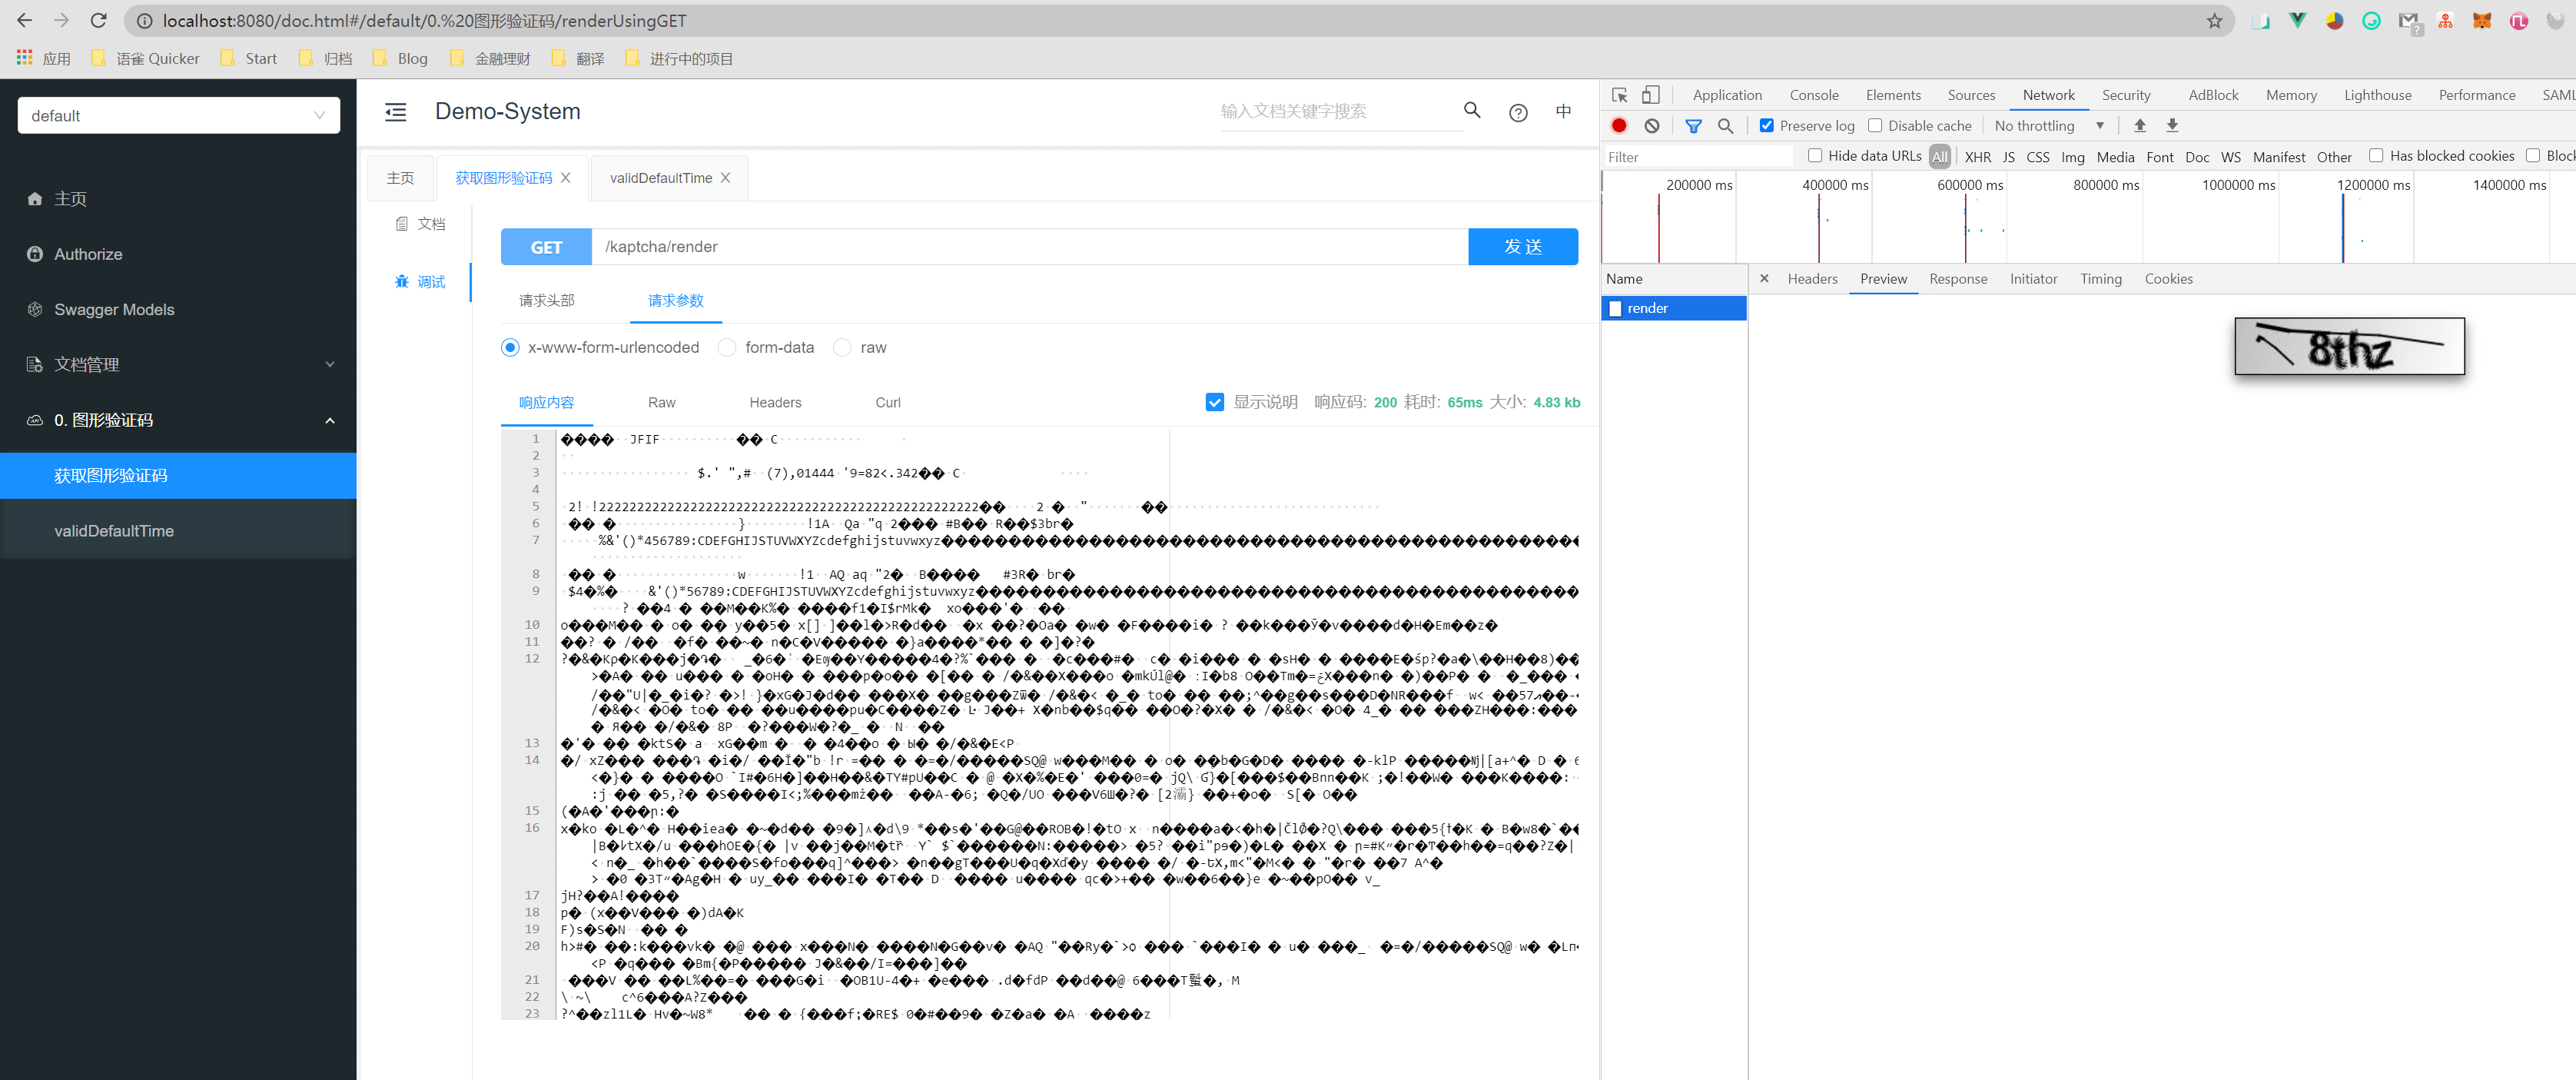The image size is (2576, 1080).
Task: Open Swagger Models in the sidebar
Action: pos(114,310)
